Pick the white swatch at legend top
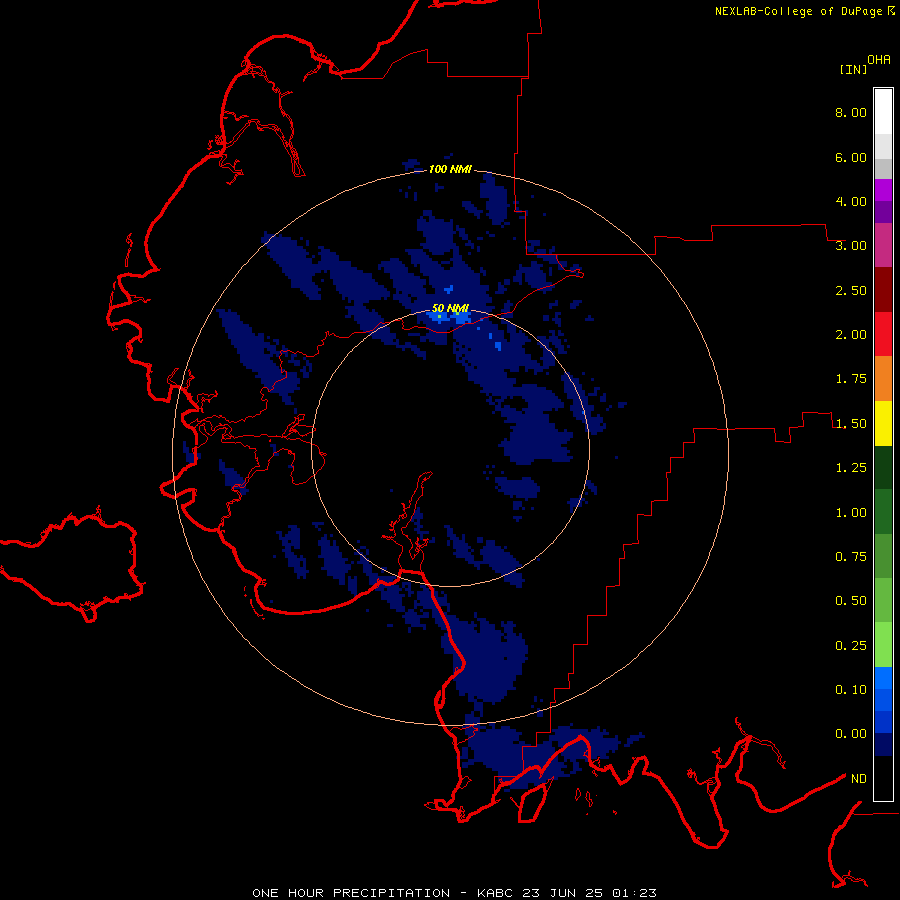 (883, 112)
